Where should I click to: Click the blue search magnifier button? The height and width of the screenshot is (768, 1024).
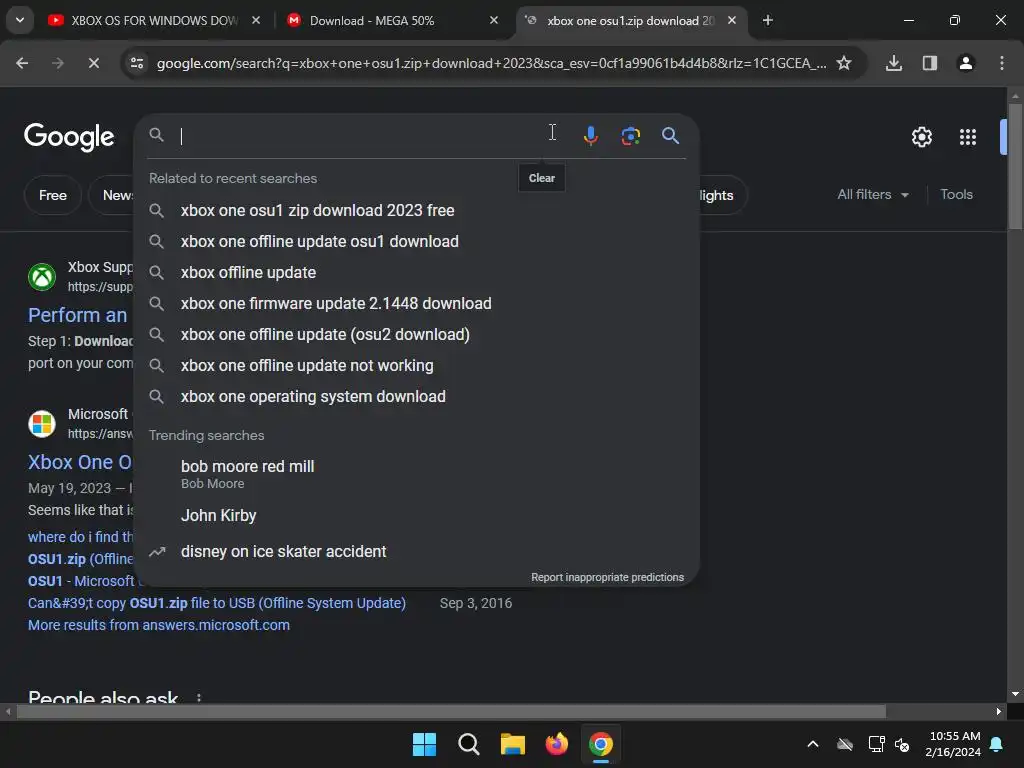click(x=670, y=135)
